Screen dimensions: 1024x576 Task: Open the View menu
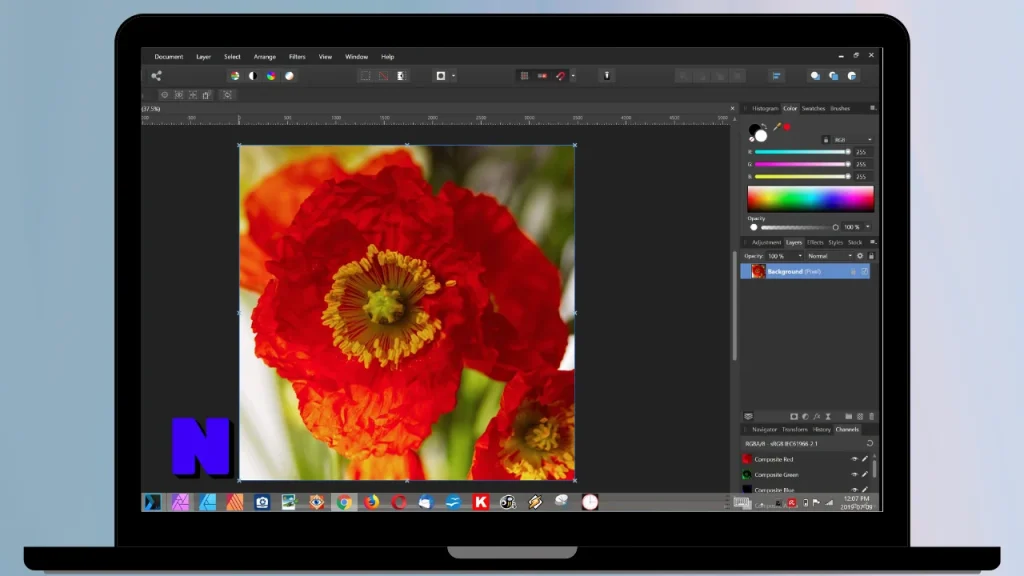tap(325, 57)
